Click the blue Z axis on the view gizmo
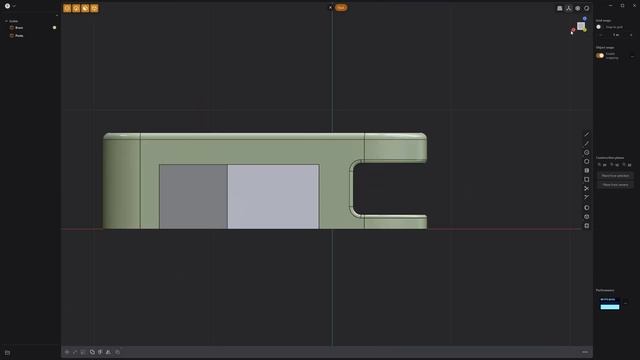The width and height of the screenshot is (640, 360). point(584,19)
